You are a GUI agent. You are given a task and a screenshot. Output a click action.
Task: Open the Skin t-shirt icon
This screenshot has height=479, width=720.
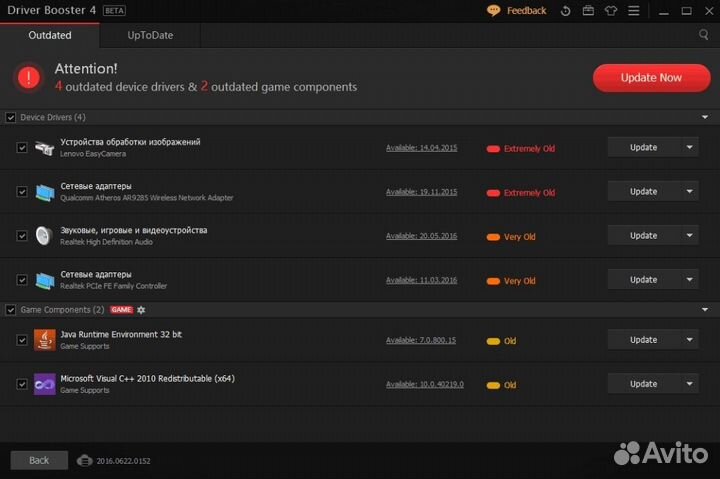(611, 11)
